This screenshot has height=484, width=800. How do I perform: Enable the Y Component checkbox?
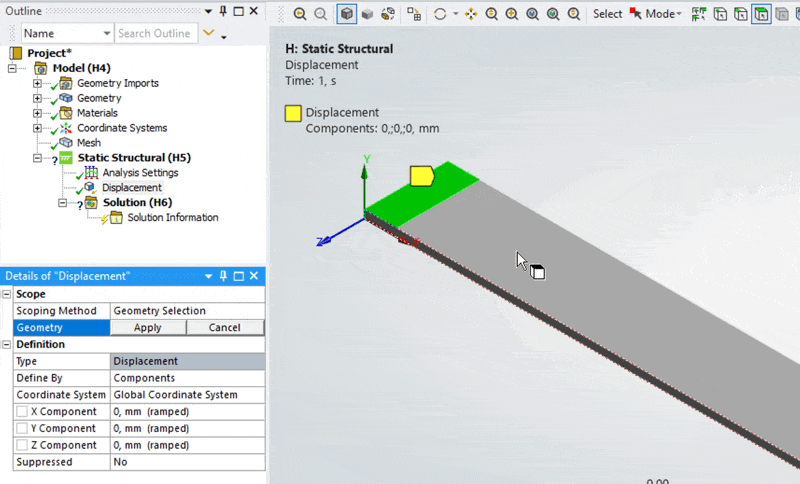pos(22,429)
